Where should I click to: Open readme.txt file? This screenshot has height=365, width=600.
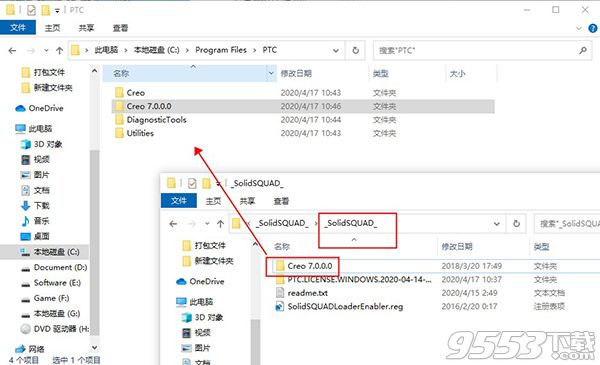tap(307, 293)
